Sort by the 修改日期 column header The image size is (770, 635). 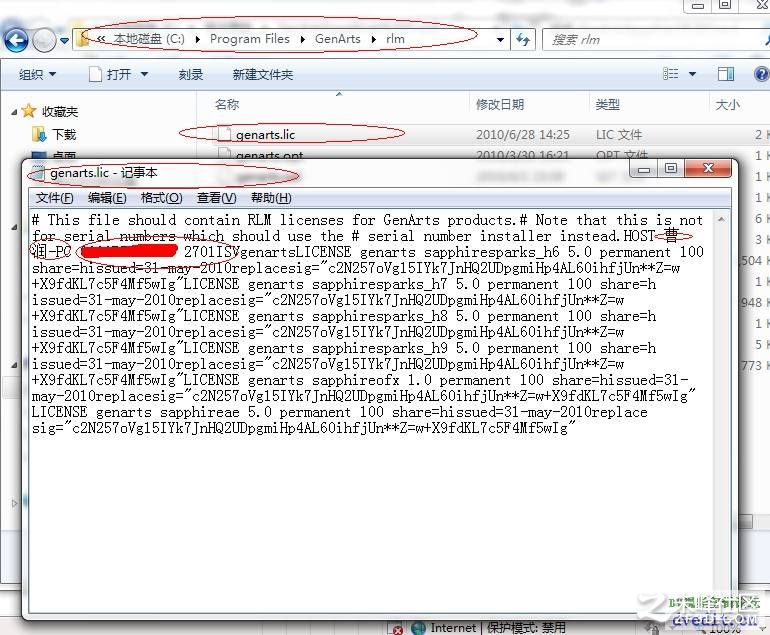[500, 104]
